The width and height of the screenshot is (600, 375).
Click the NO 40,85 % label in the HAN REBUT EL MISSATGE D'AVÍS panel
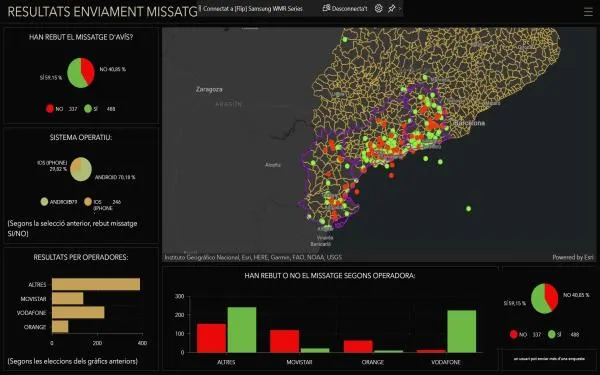(x=112, y=69)
